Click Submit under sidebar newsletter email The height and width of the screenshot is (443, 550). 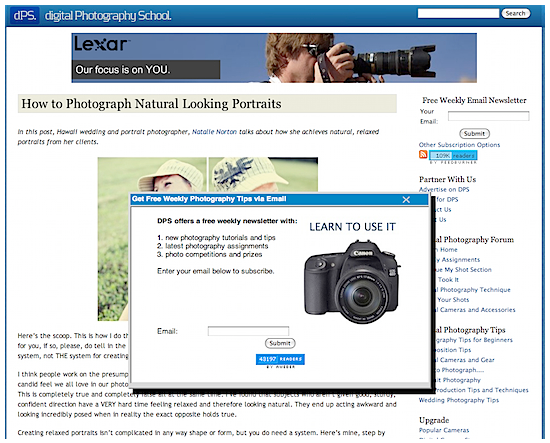(474, 133)
